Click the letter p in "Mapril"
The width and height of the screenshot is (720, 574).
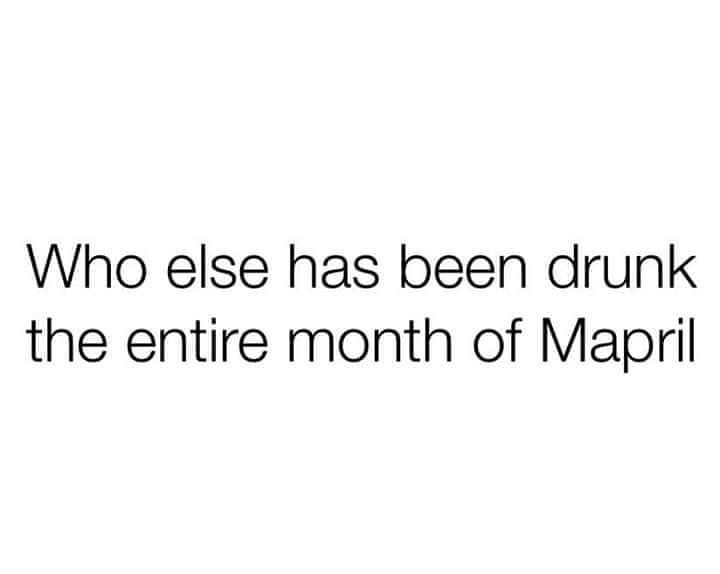(639, 351)
